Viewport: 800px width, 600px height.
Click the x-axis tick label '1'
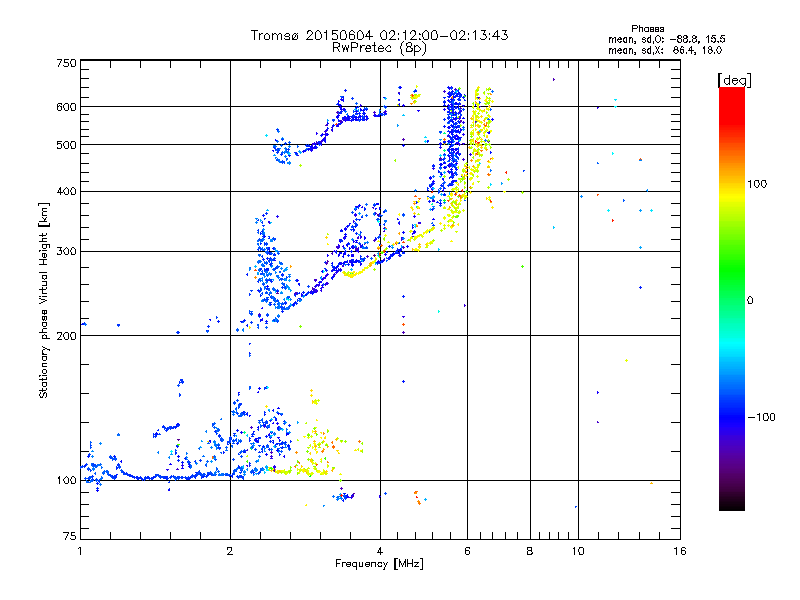coord(80,551)
